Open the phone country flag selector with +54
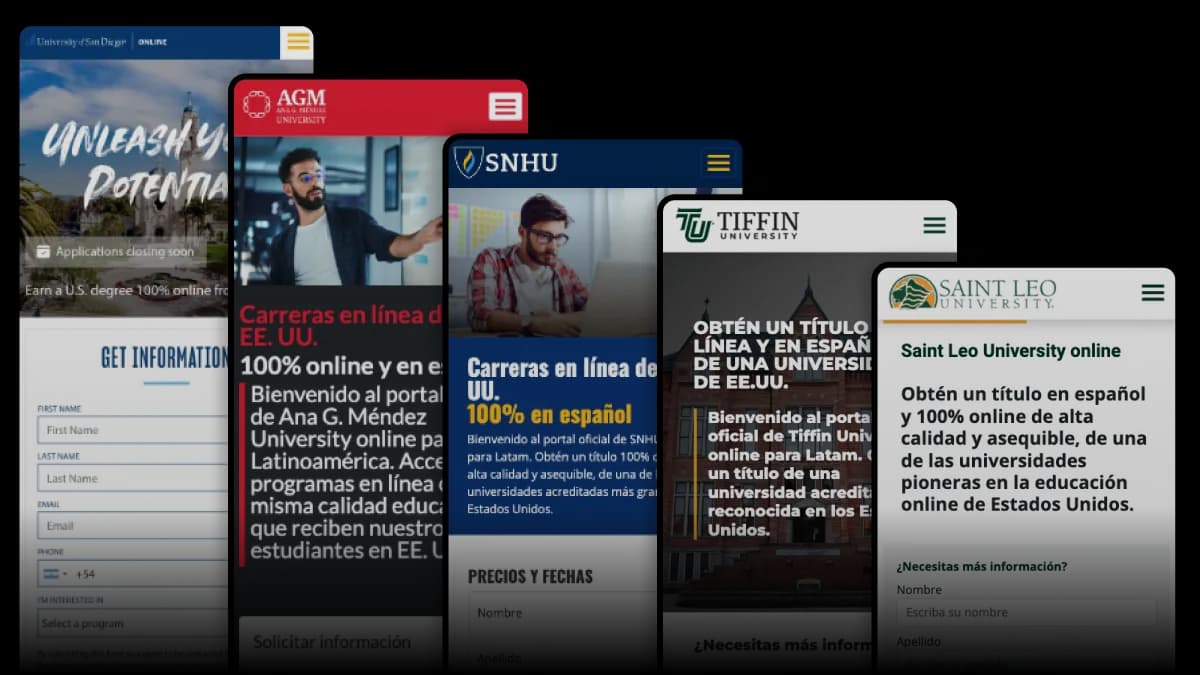The width and height of the screenshot is (1200, 675). click(55, 574)
